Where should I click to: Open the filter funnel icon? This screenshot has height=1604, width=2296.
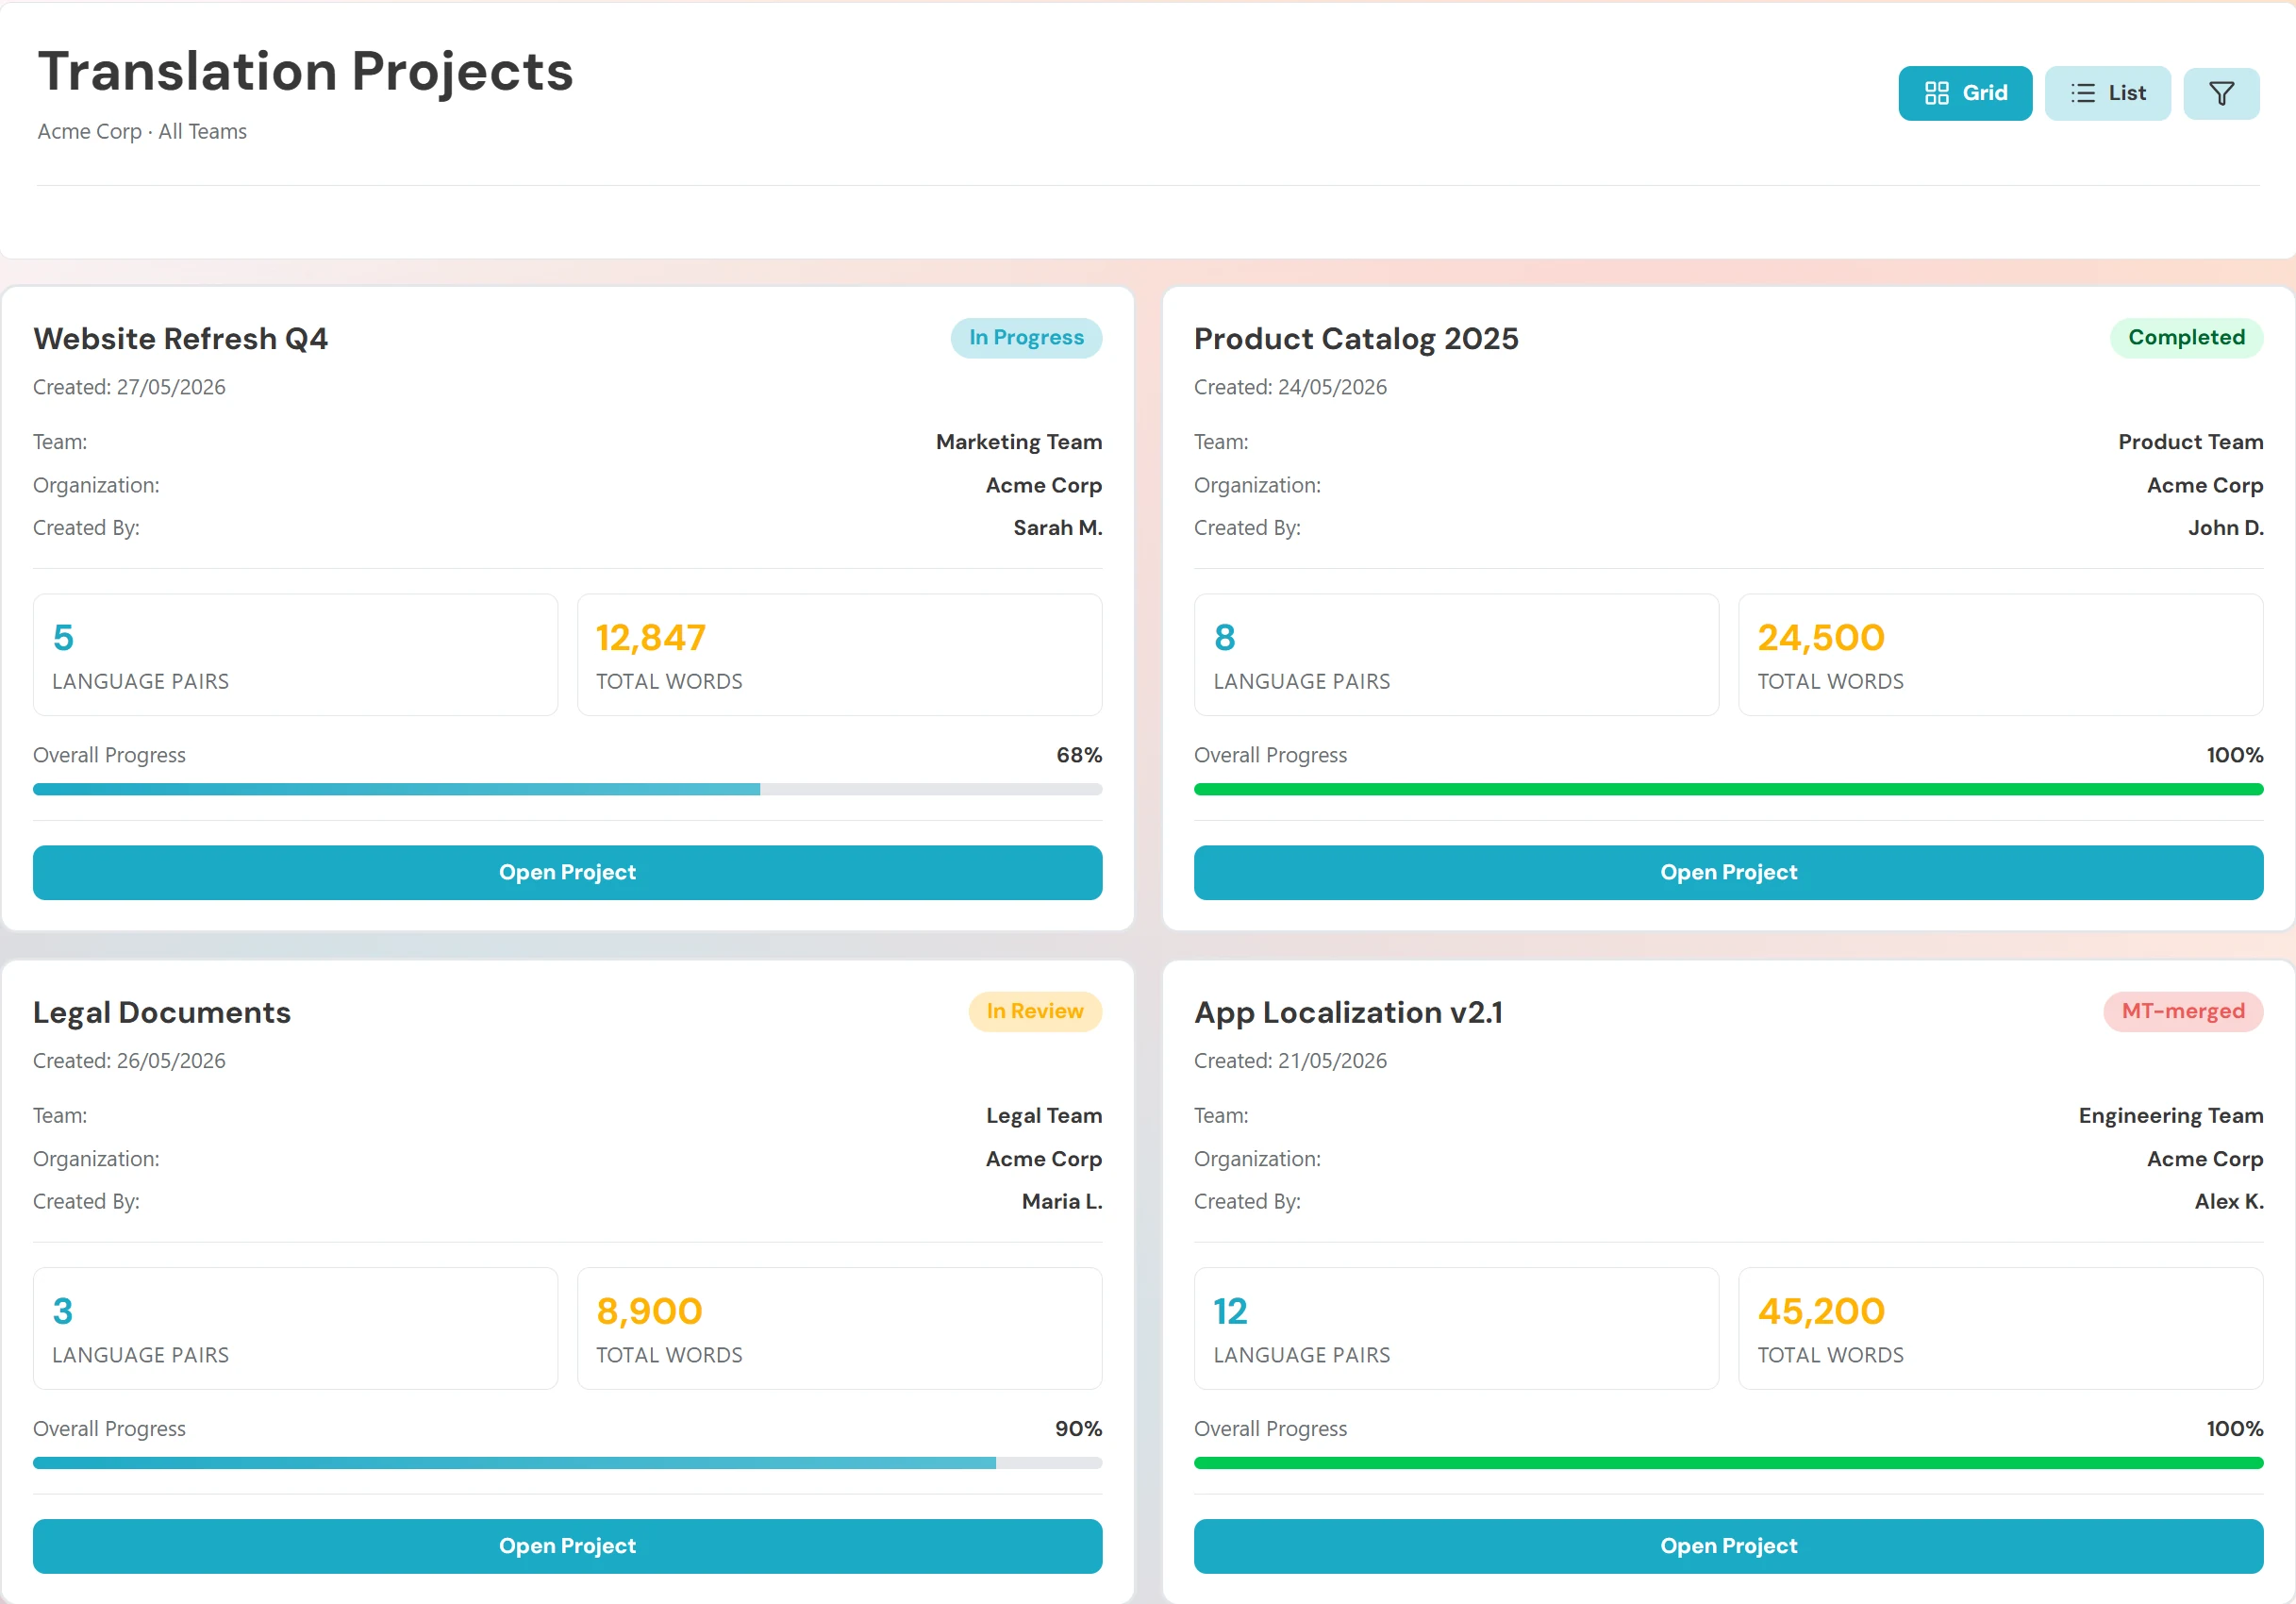click(x=2221, y=93)
